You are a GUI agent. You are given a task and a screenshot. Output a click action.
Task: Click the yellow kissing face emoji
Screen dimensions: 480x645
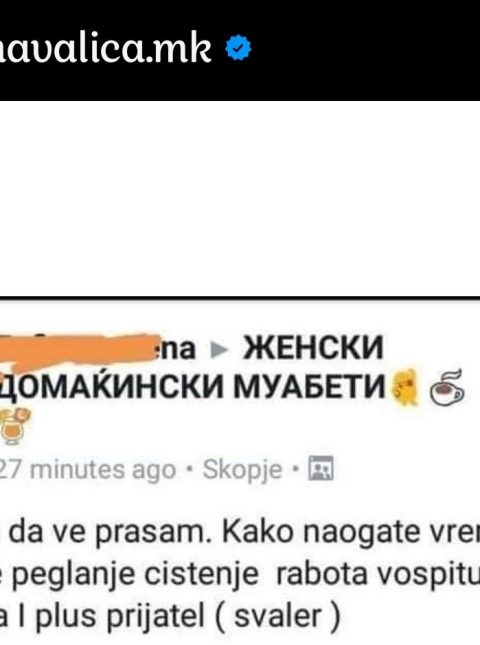(406, 387)
